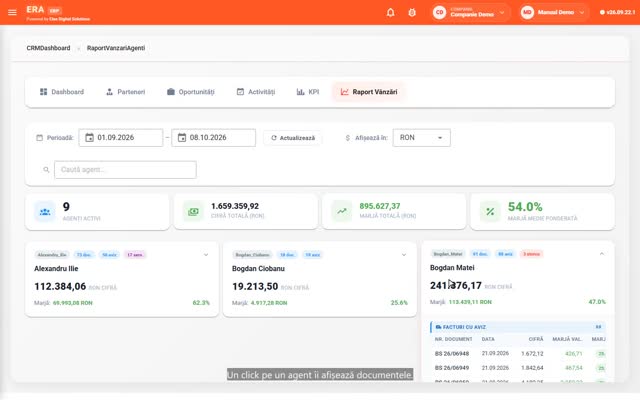The width and height of the screenshot is (640, 400).
Task: Click the MD user avatar
Action: coord(527,12)
